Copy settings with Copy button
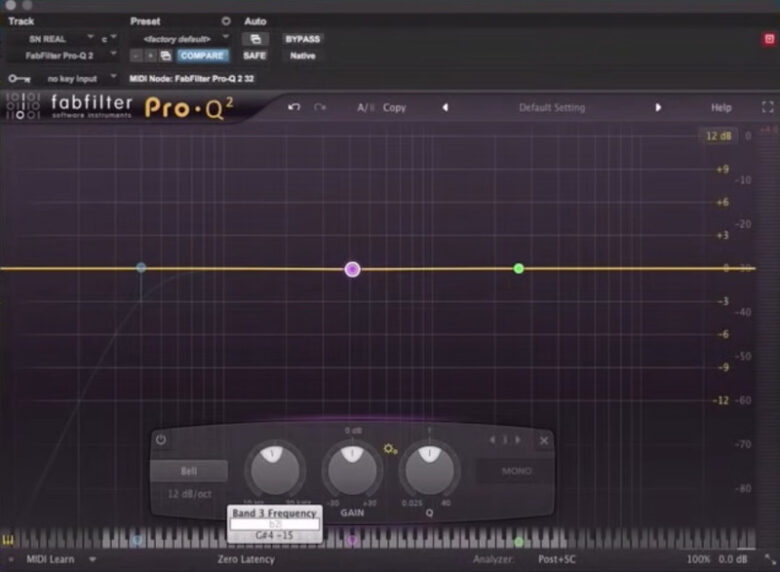Screen dimensions: 780x572 pyautogui.click(x=394, y=107)
